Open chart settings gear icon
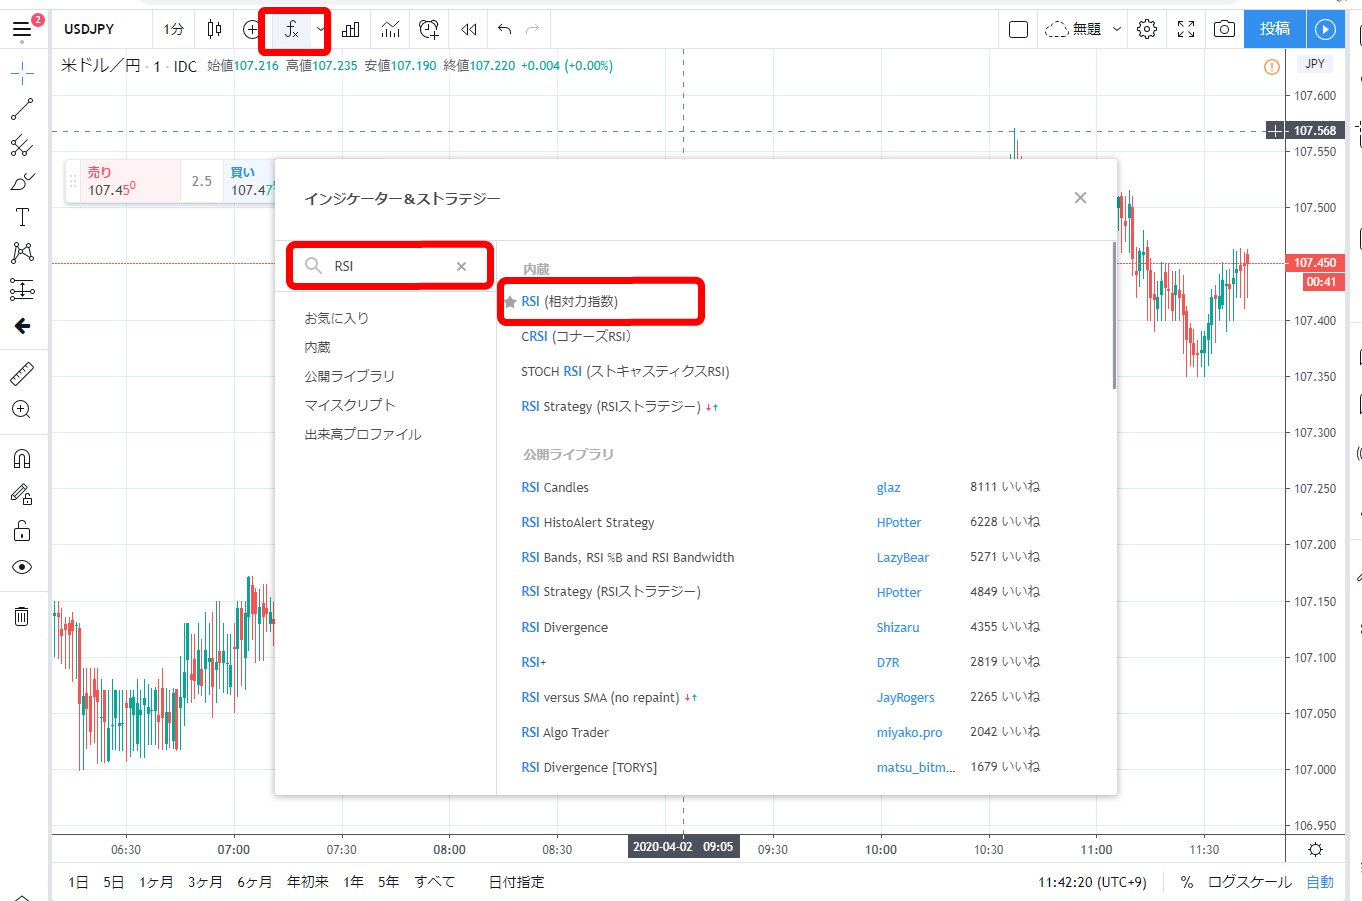 point(1147,29)
